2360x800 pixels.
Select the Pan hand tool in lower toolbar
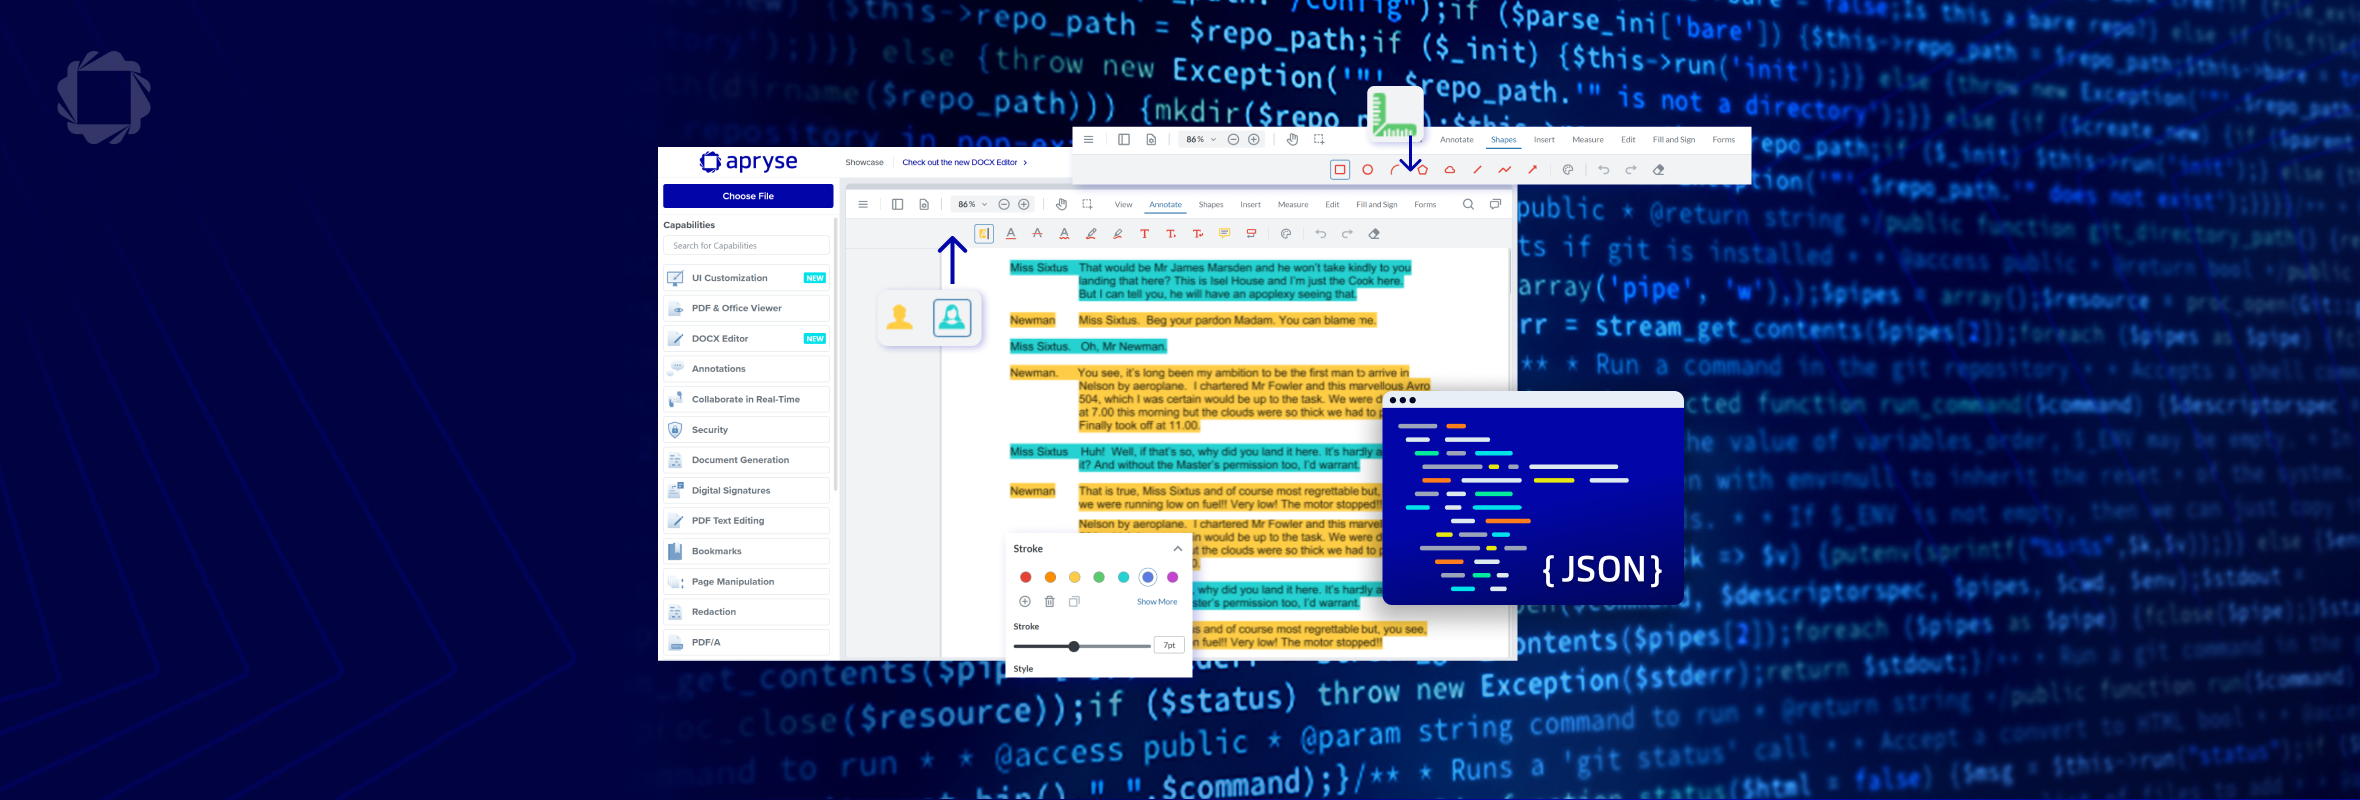1061,204
